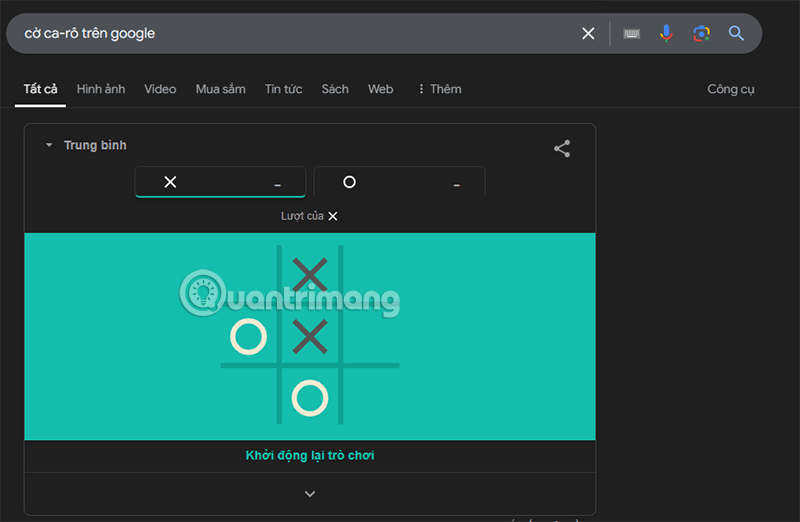The image size is (800, 522).
Task: Start voice search with the microphone icon
Action: pyautogui.click(x=666, y=34)
